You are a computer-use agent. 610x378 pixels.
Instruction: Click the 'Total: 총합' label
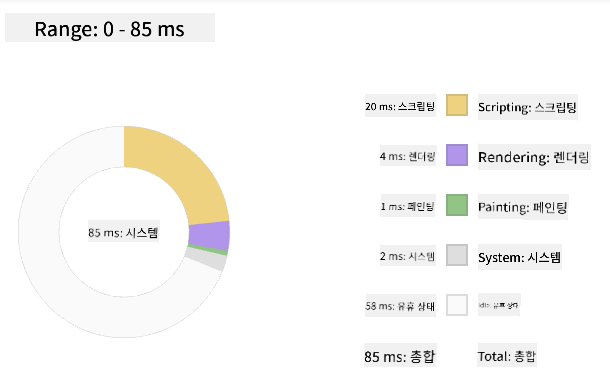click(507, 355)
